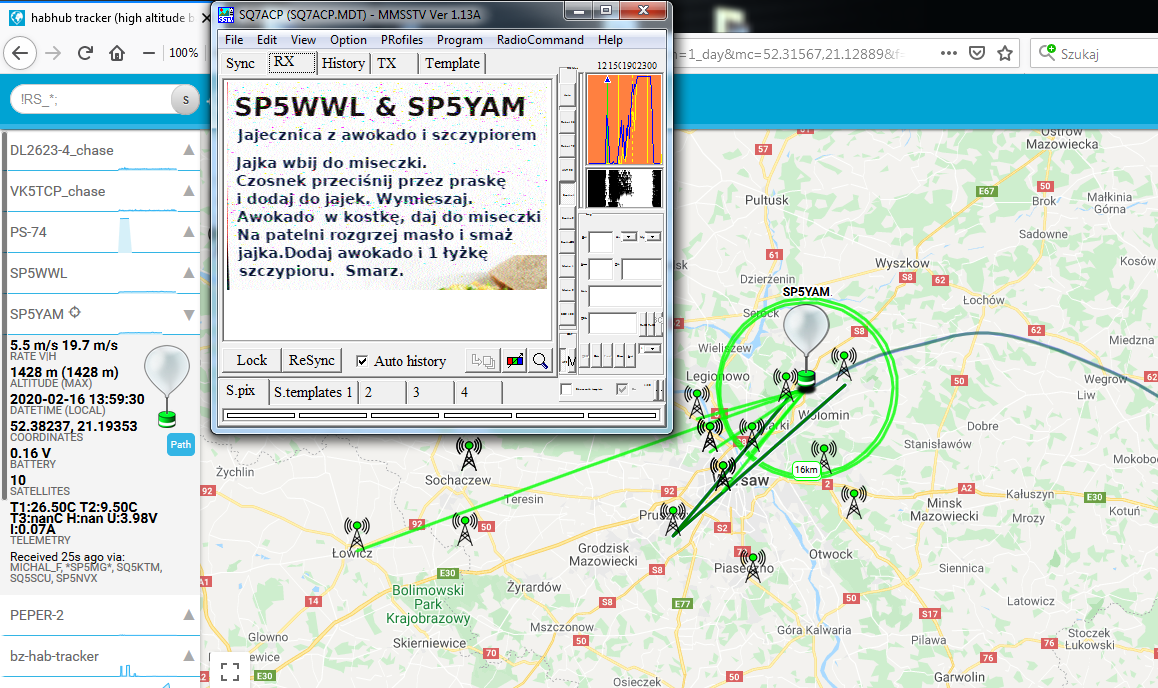Click the follow target icon beside SP5YAM

(75, 313)
